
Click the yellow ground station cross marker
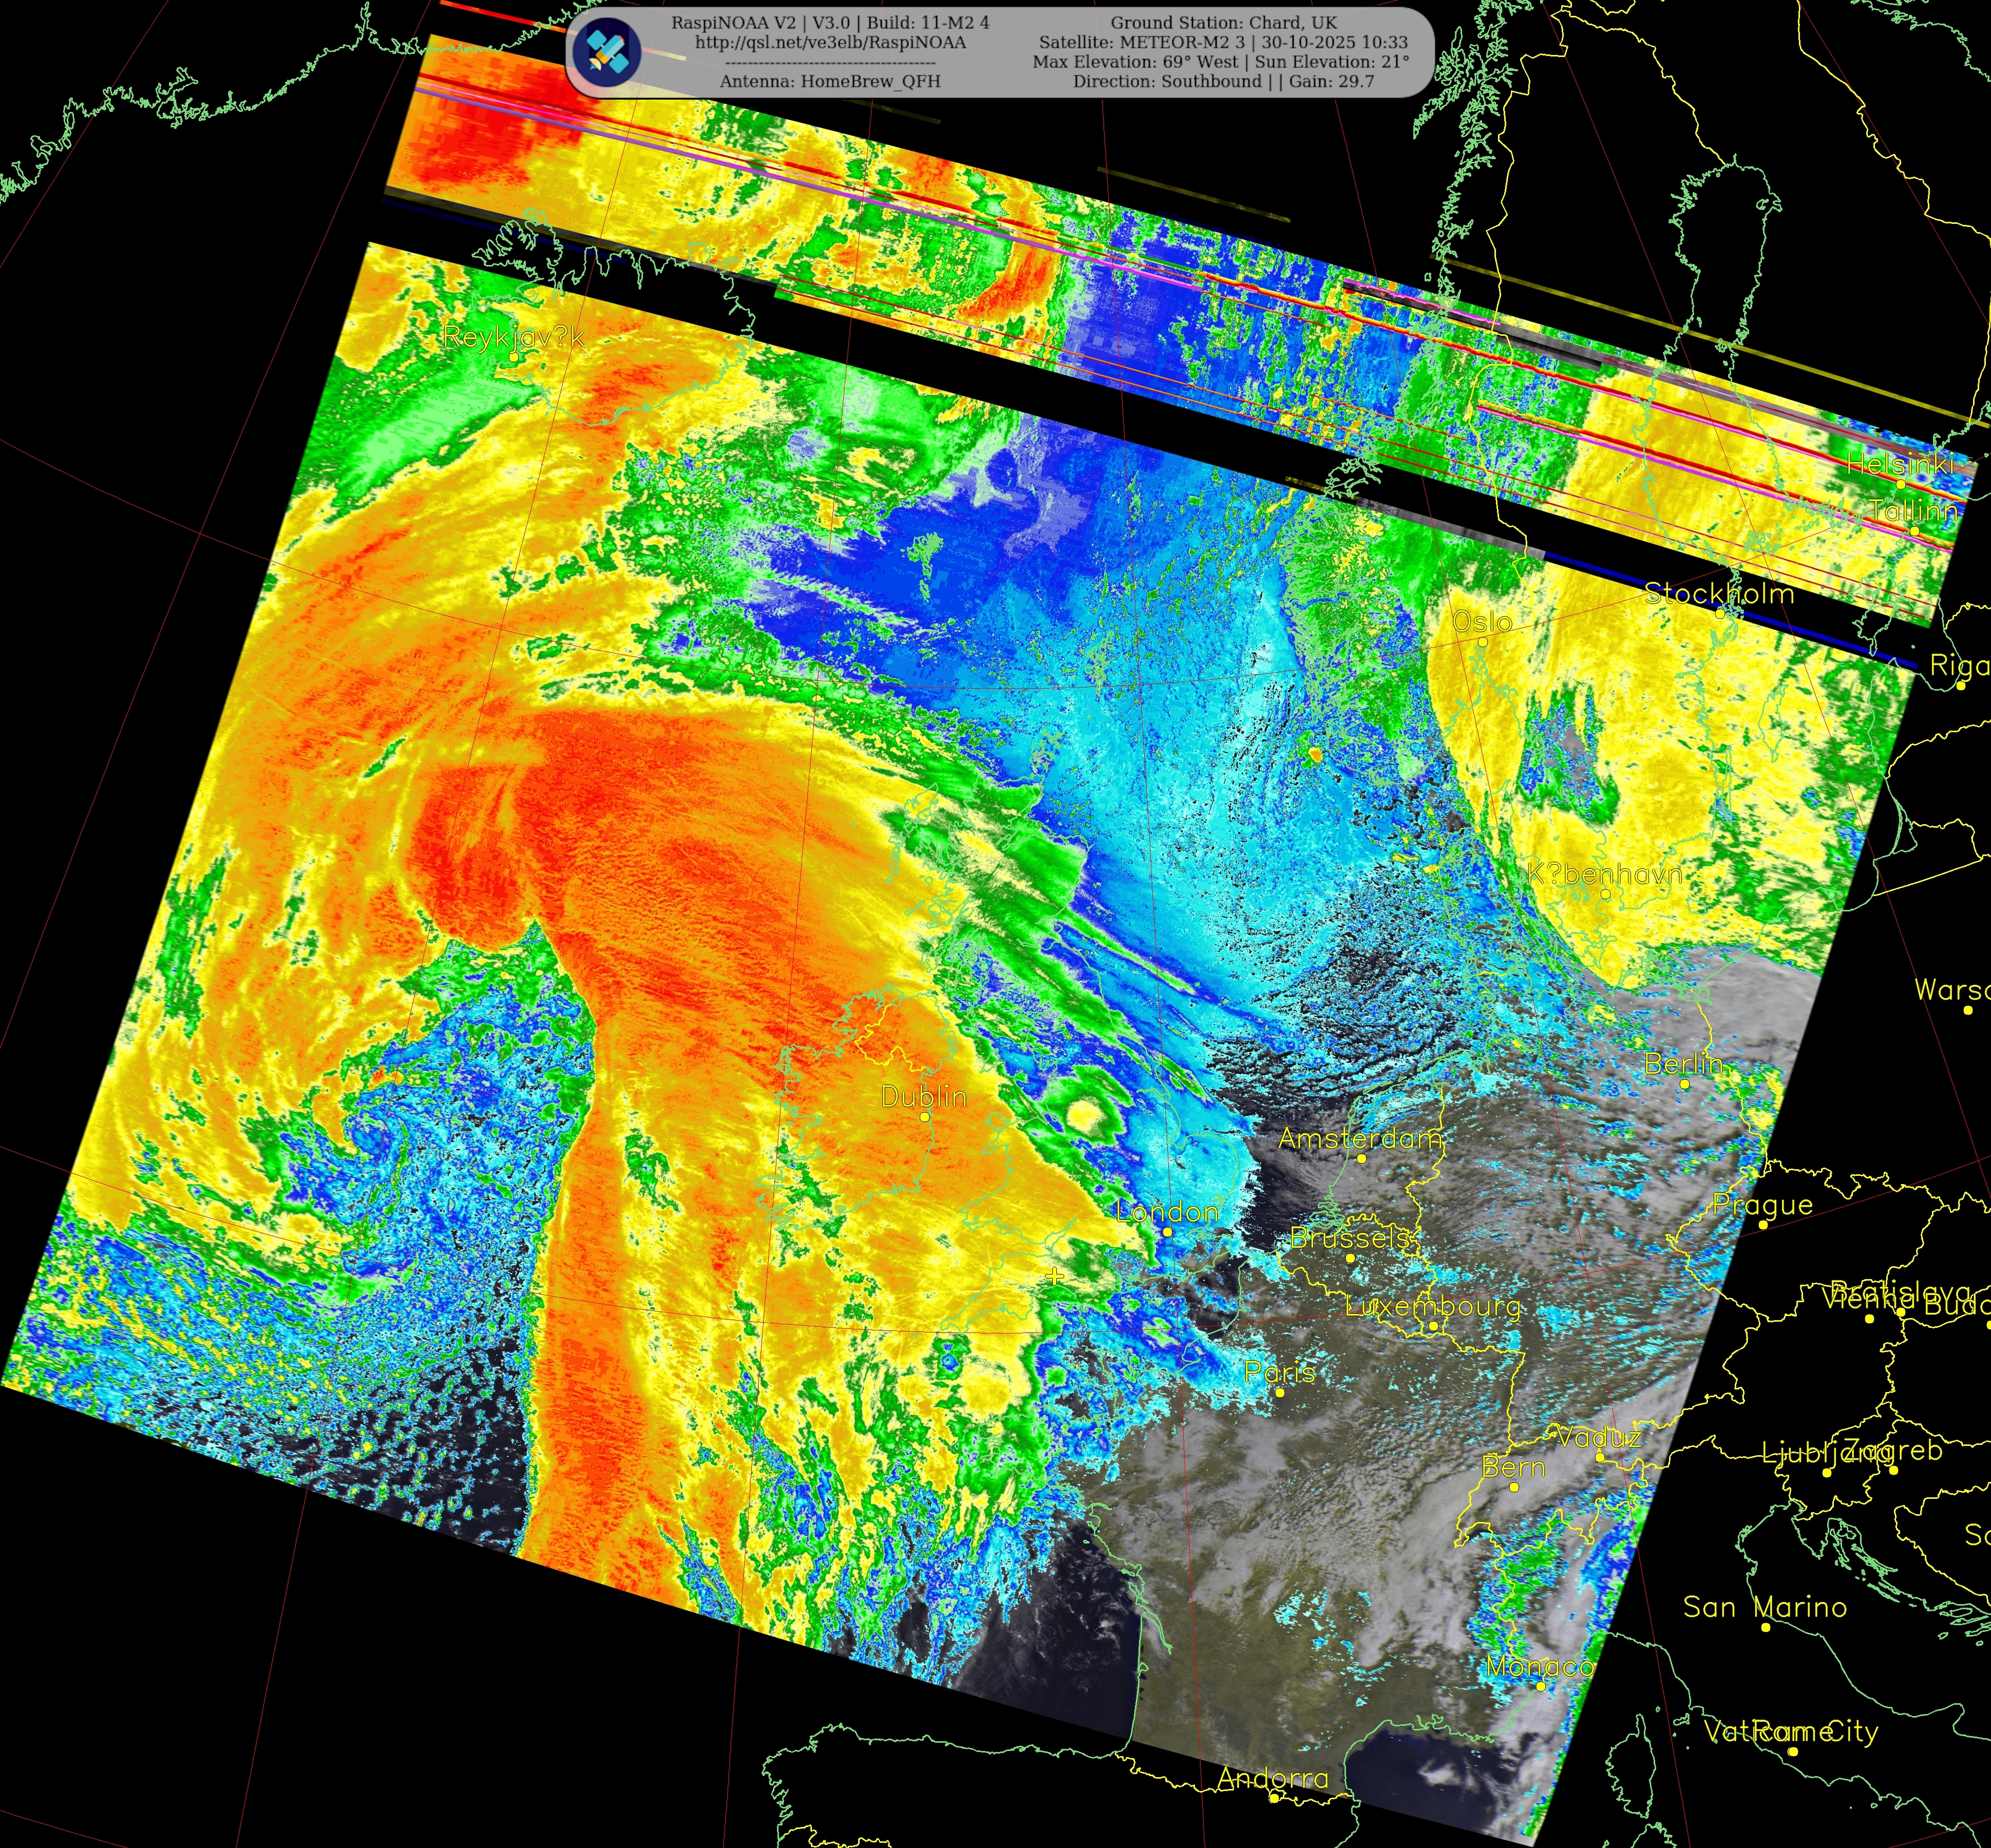point(1055,1277)
